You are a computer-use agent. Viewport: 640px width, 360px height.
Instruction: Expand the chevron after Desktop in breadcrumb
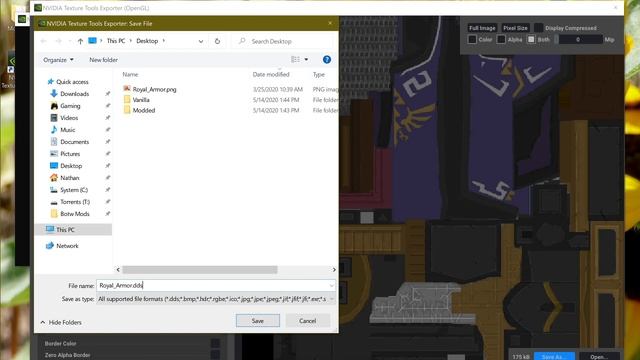point(164,41)
